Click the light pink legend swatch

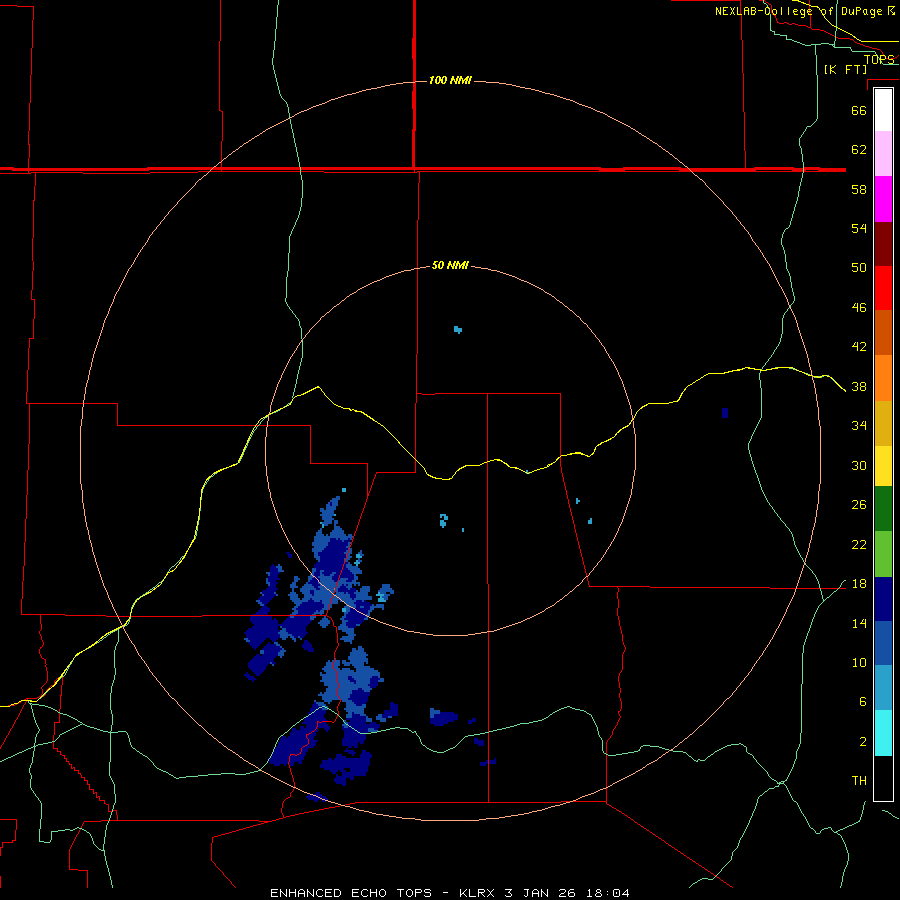(883, 154)
